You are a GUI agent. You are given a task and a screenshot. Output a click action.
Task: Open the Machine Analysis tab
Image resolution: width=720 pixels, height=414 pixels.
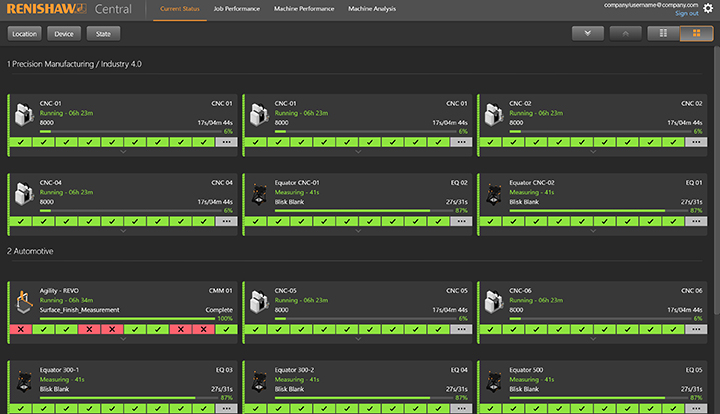[372, 9]
